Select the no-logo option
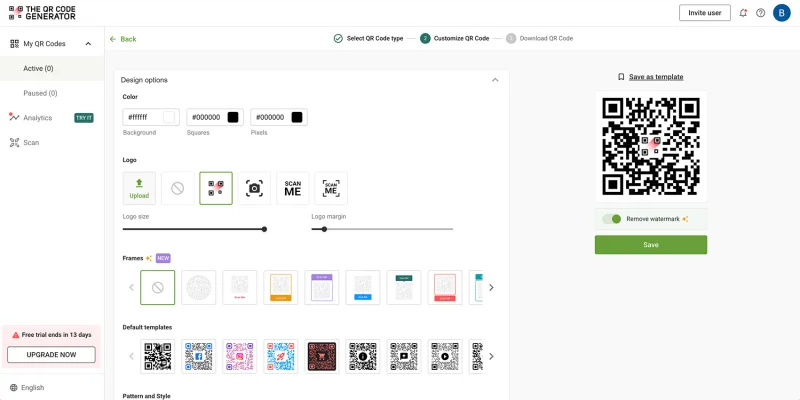800x400 pixels. pyautogui.click(x=178, y=188)
